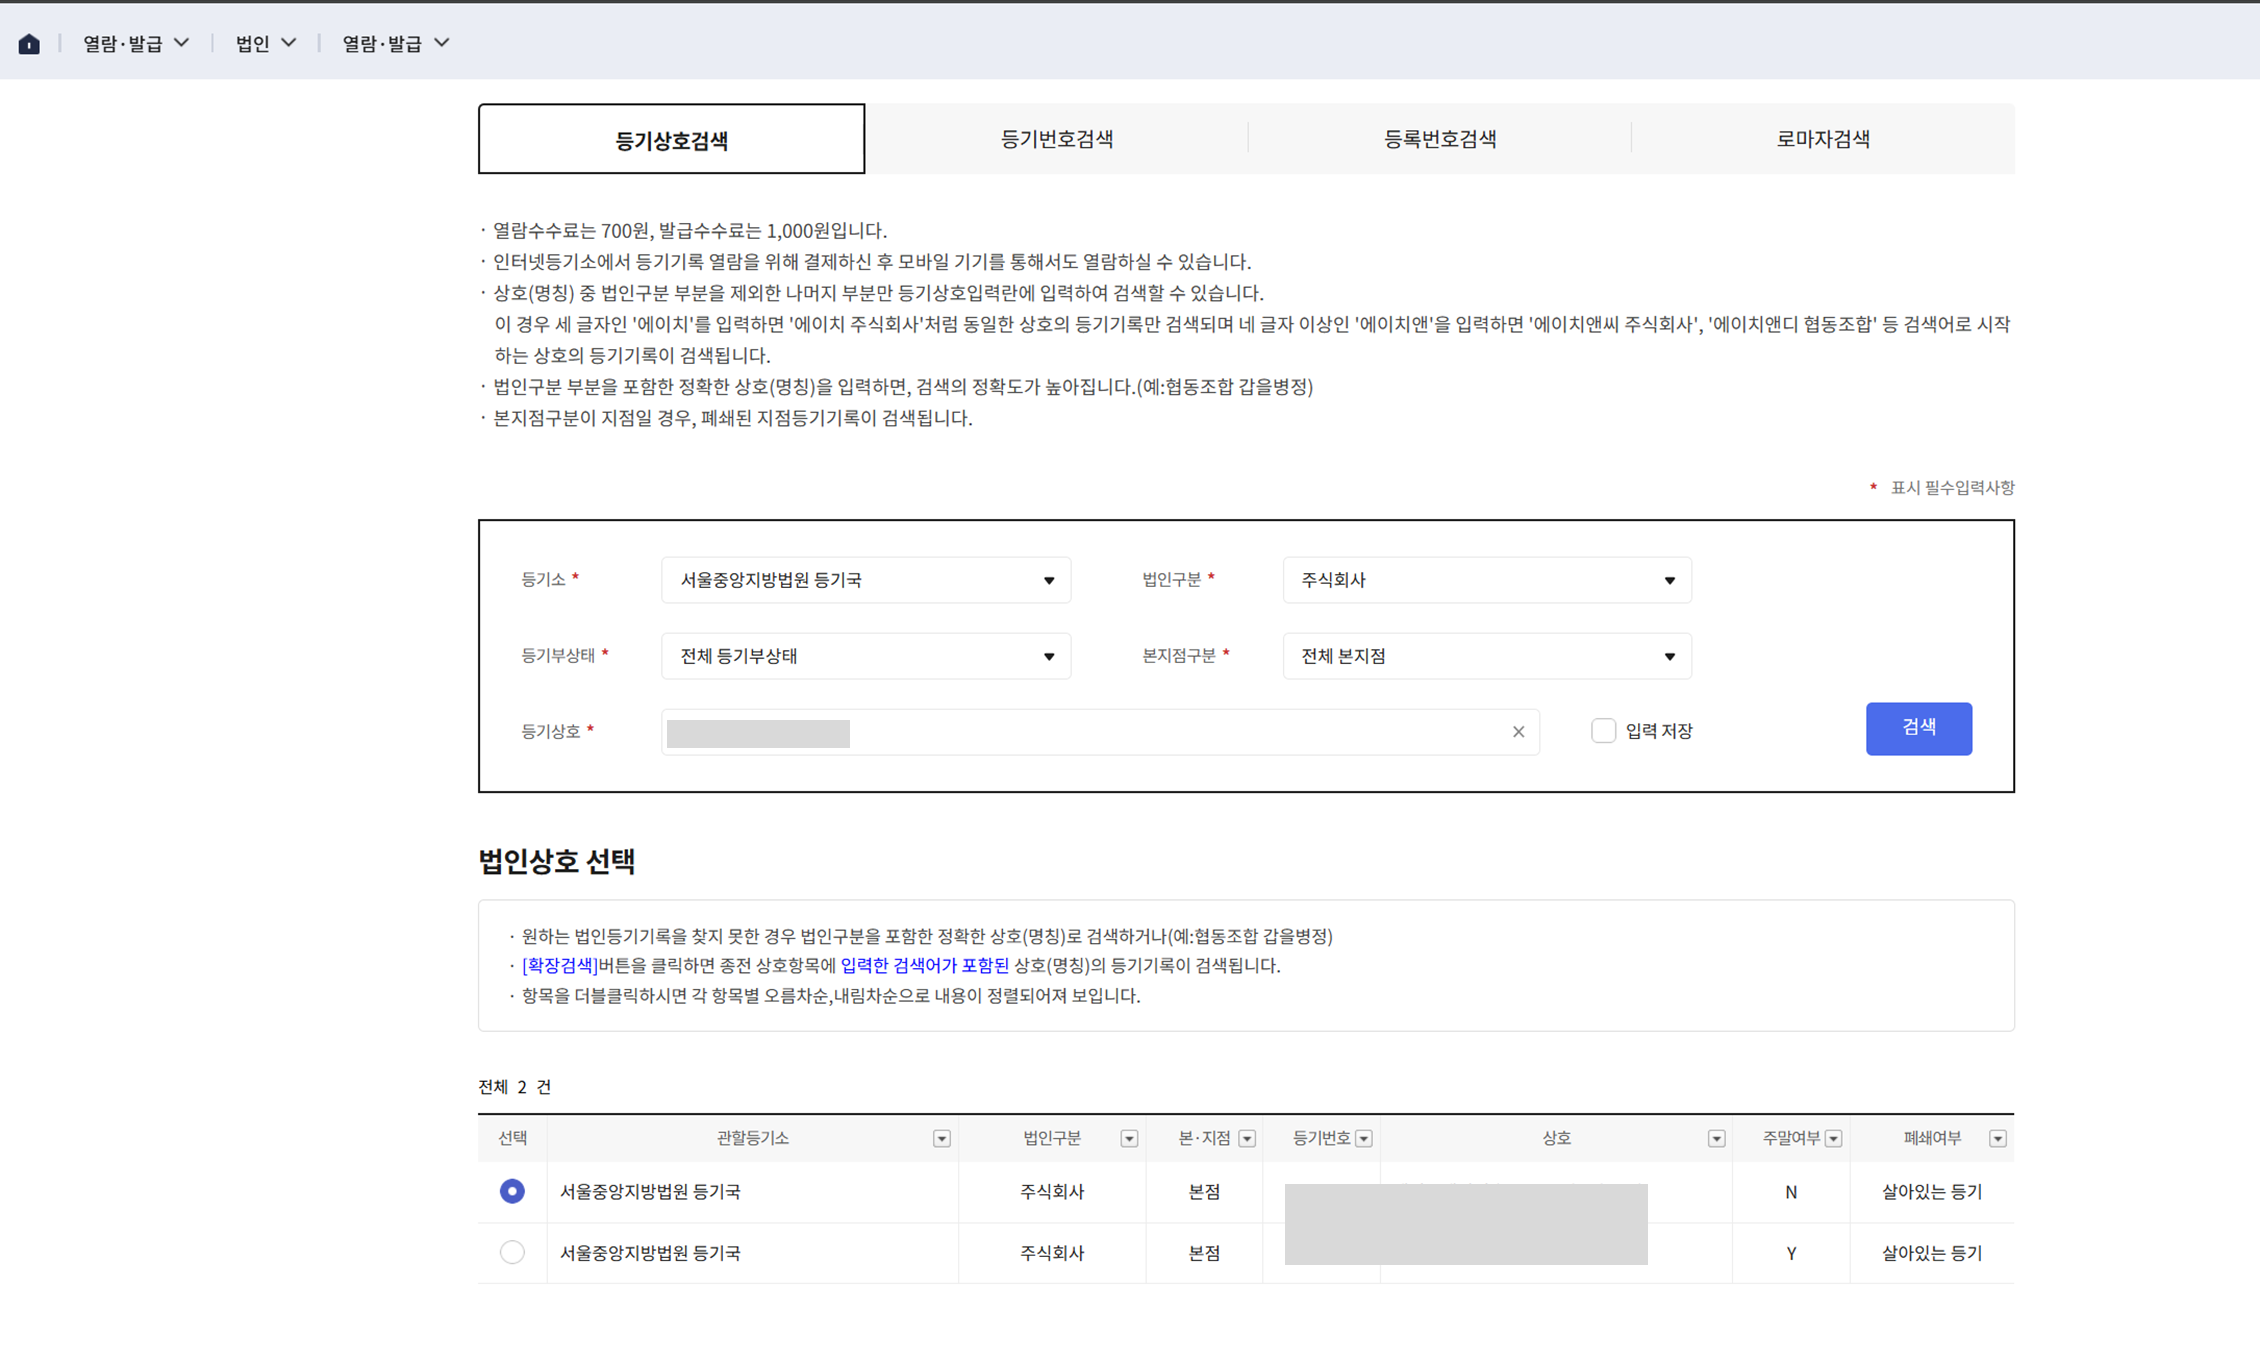Open 본·지점 column filter icon

pyautogui.click(x=1247, y=1139)
